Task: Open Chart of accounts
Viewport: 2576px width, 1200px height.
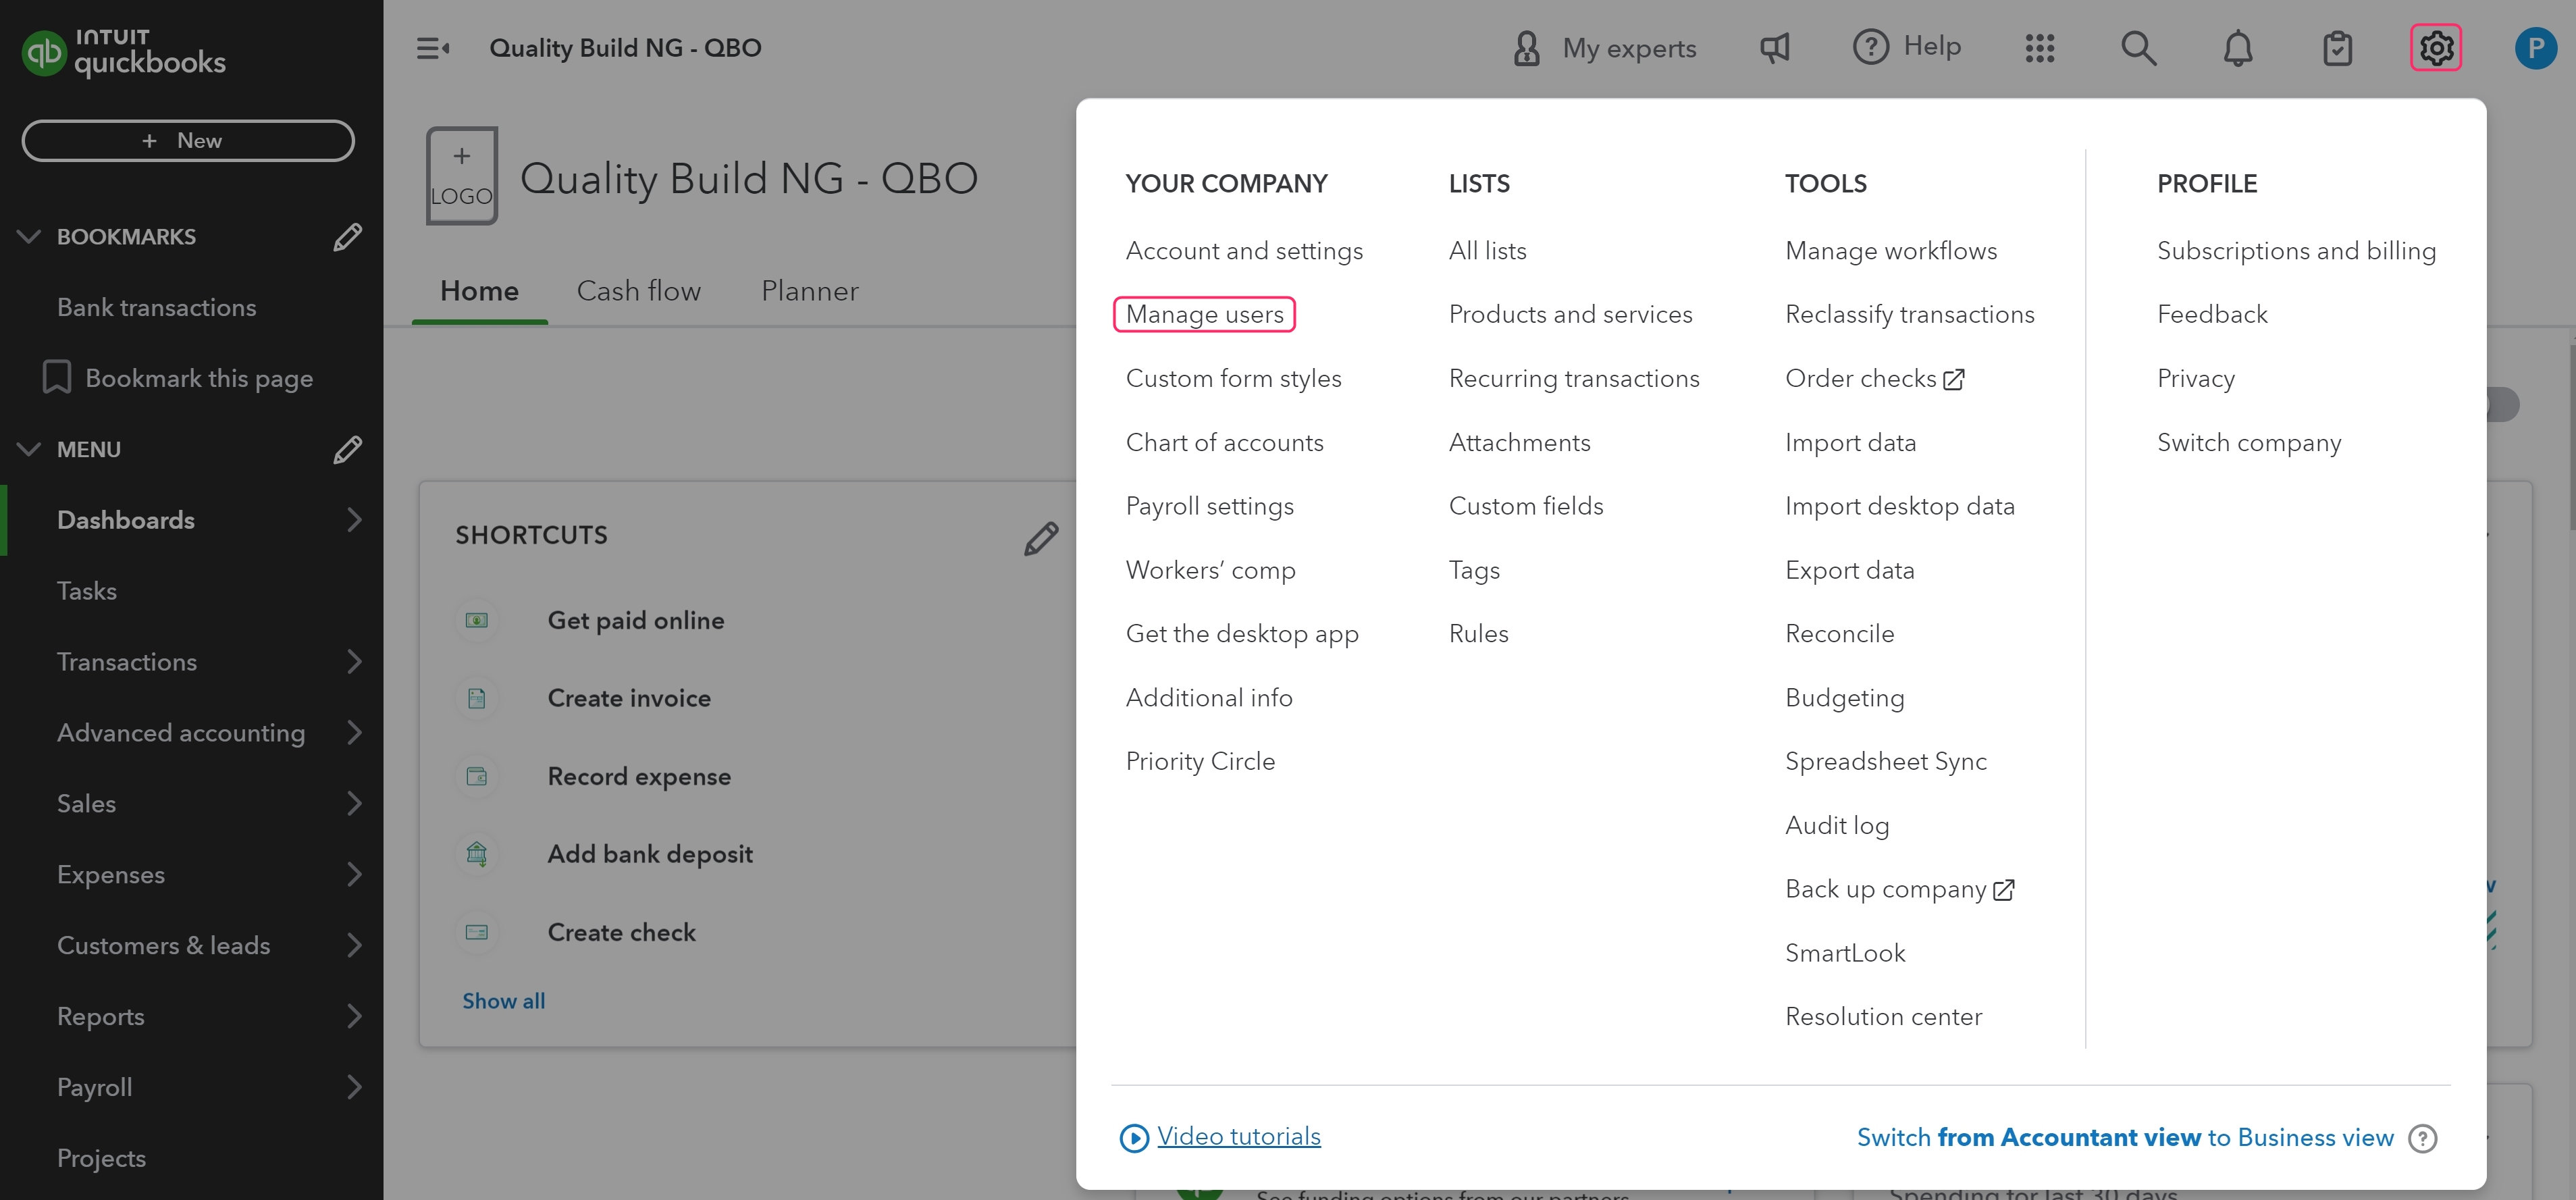Action: pyautogui.click(x=1224, y=442)
